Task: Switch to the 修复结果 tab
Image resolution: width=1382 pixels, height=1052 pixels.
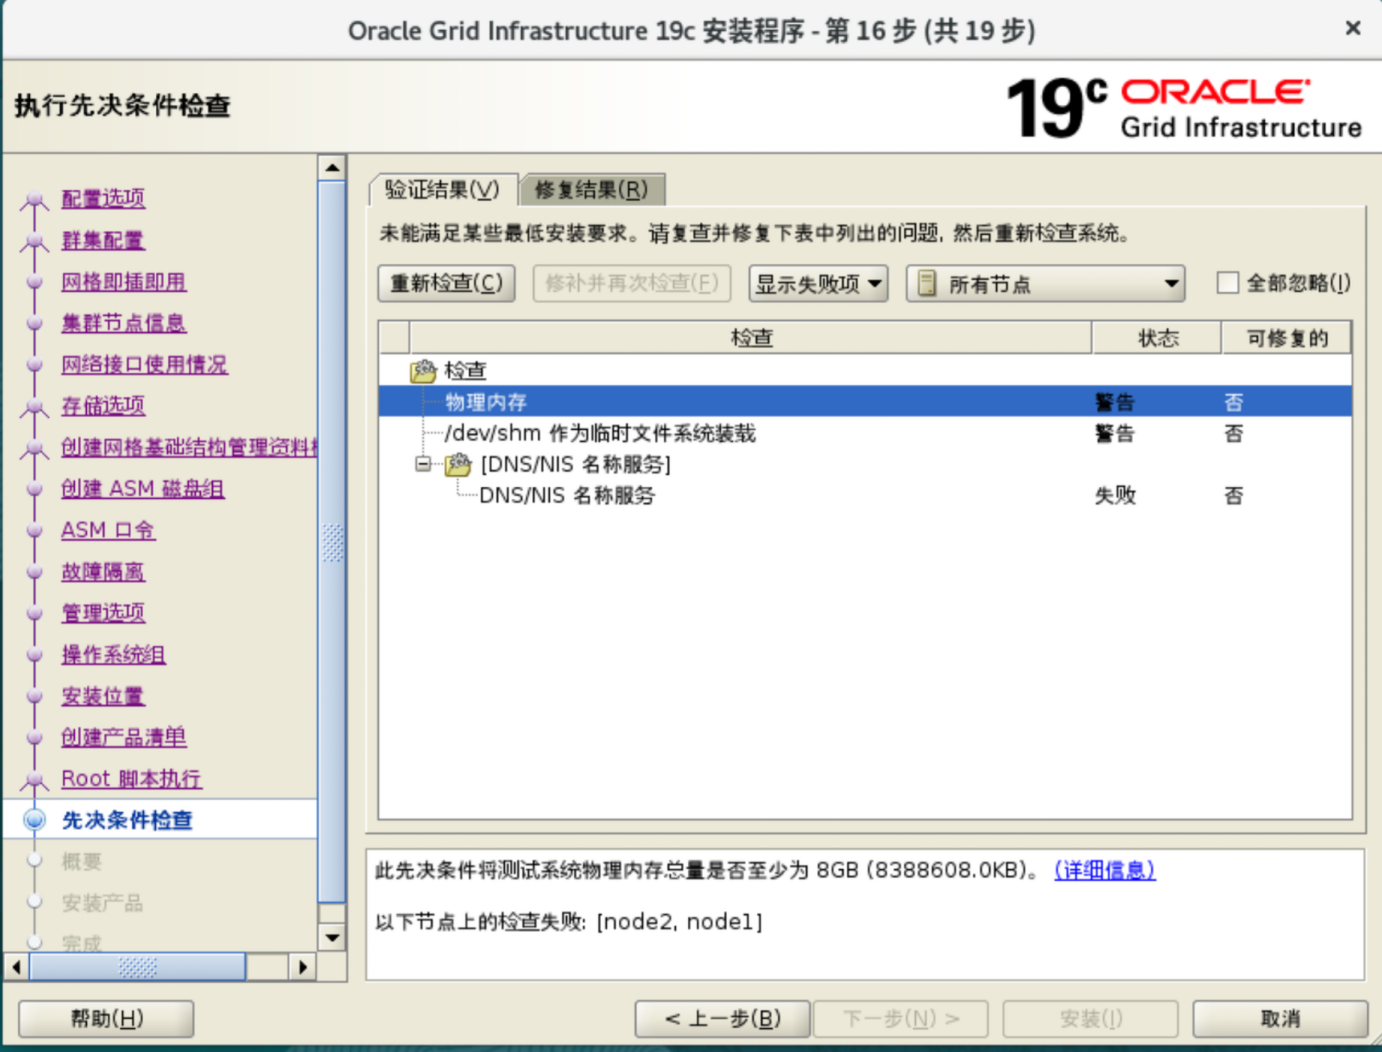Action: (591, 190)
